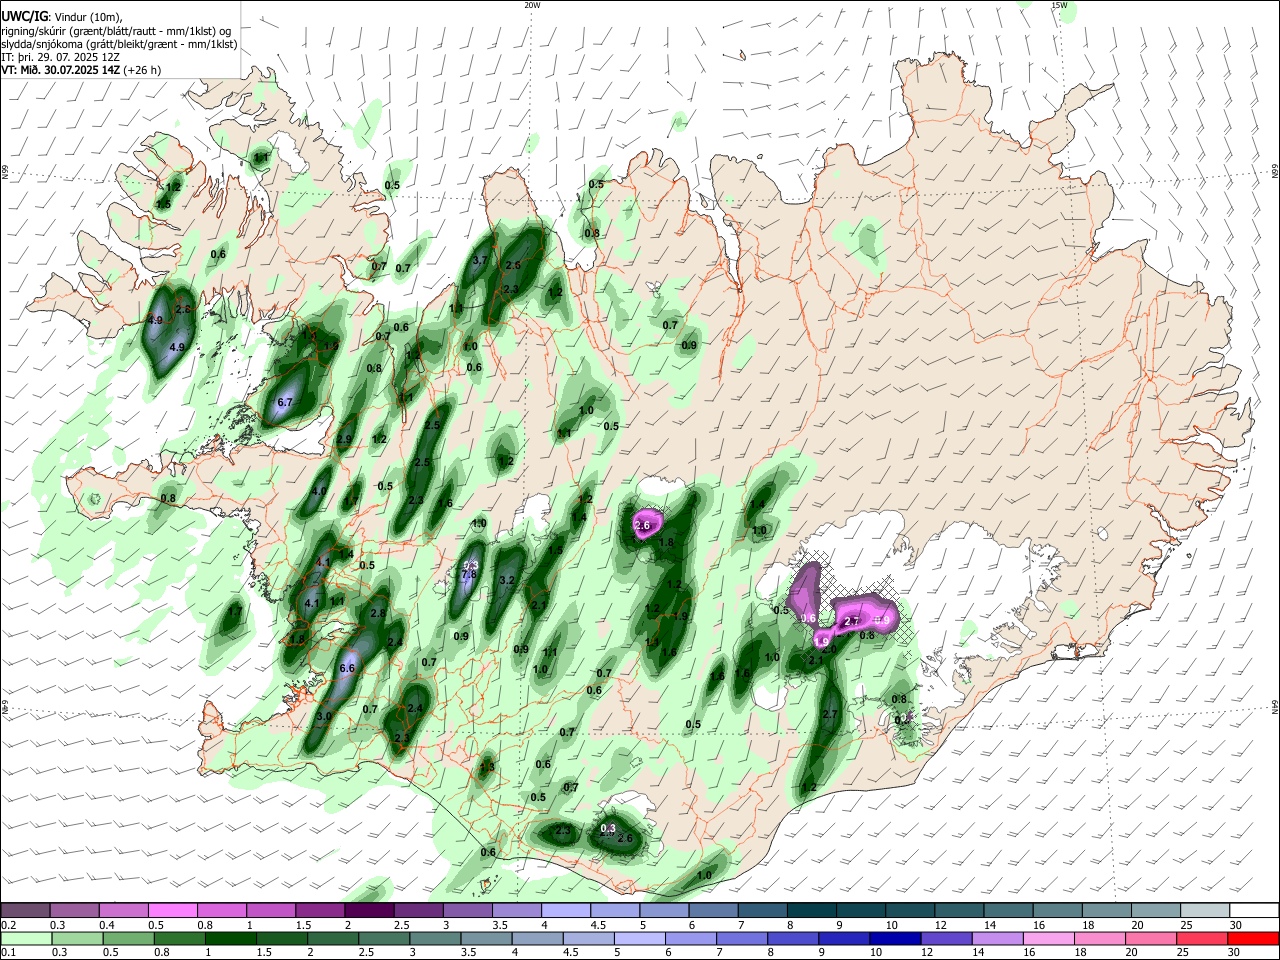Viewport: 1280px width, 960px height.
Task: Click the red 30 swatch in lower legend
Action: (x=1253, y=938)
